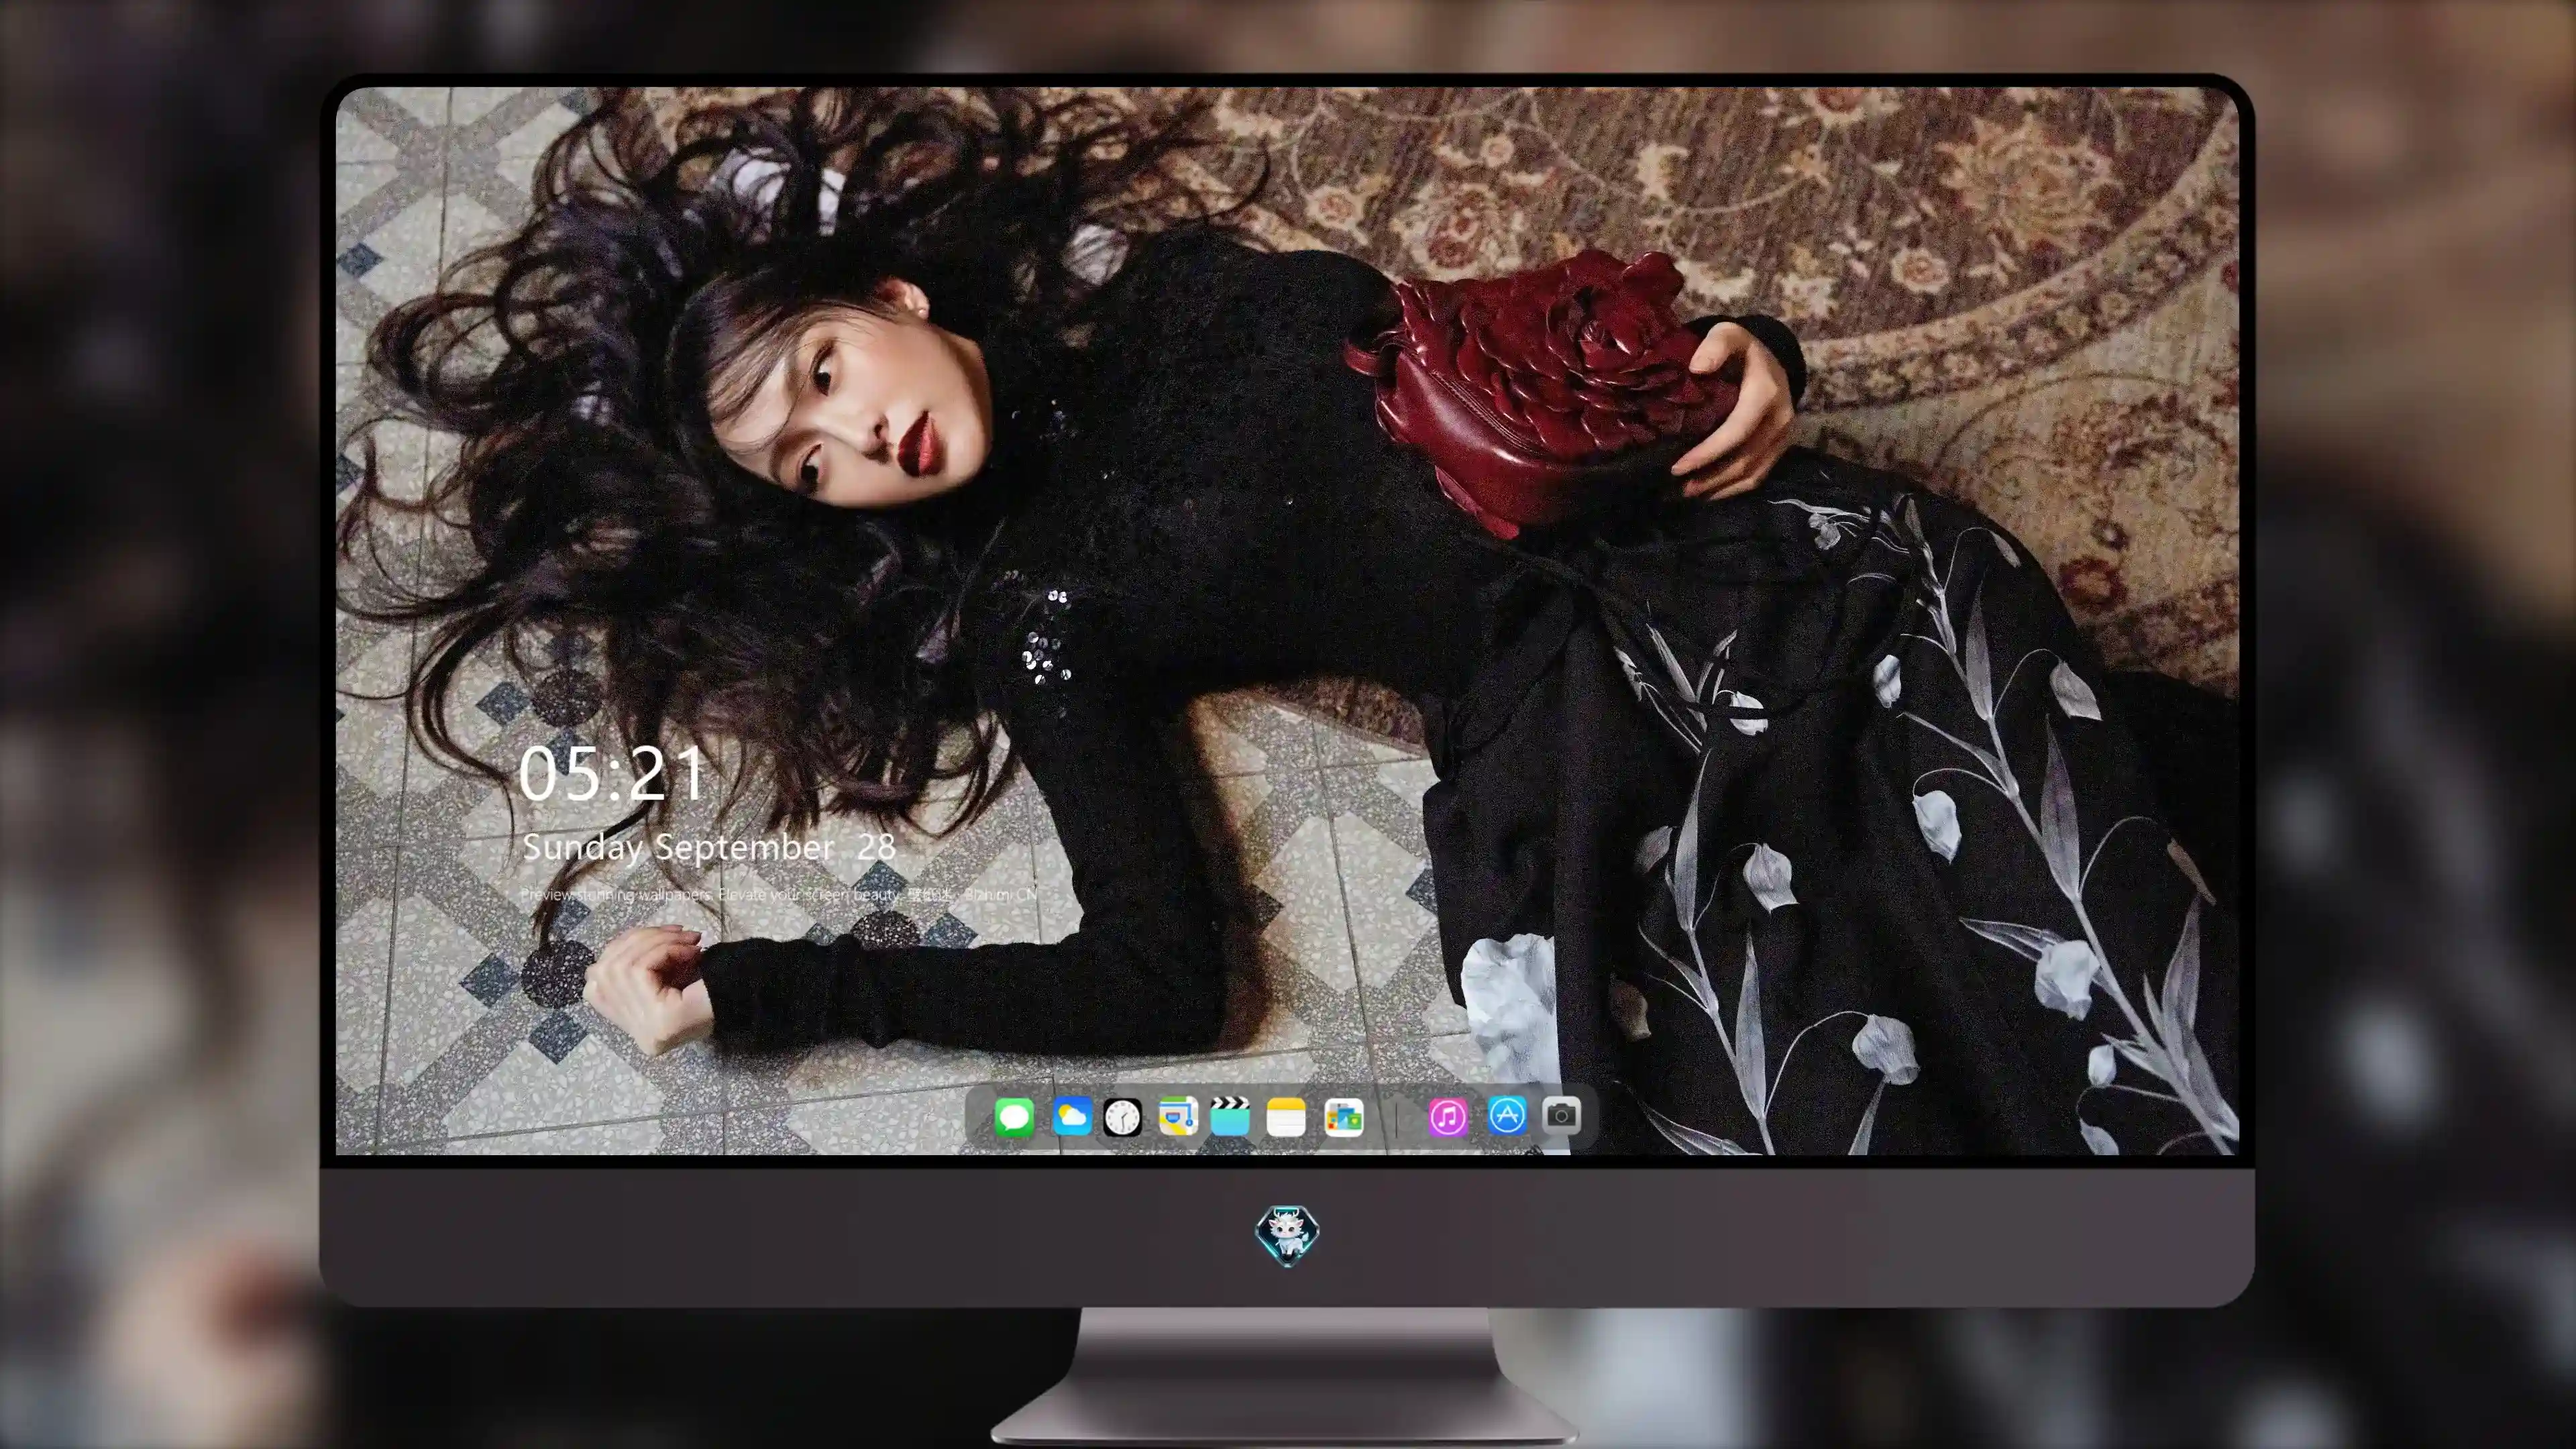Open the Clock app in the dock
This screenshot has width=2576, height=1449.
(x=1122, y=1117)
